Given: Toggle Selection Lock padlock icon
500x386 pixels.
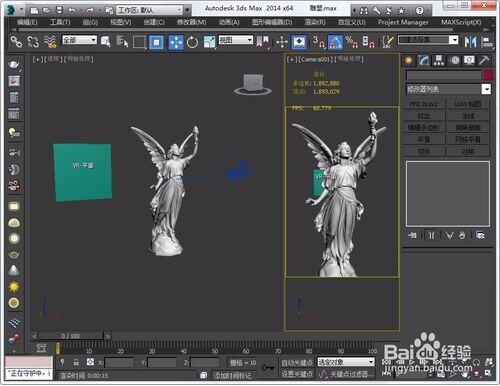Looking at the screenshot, I should (76, 362).
